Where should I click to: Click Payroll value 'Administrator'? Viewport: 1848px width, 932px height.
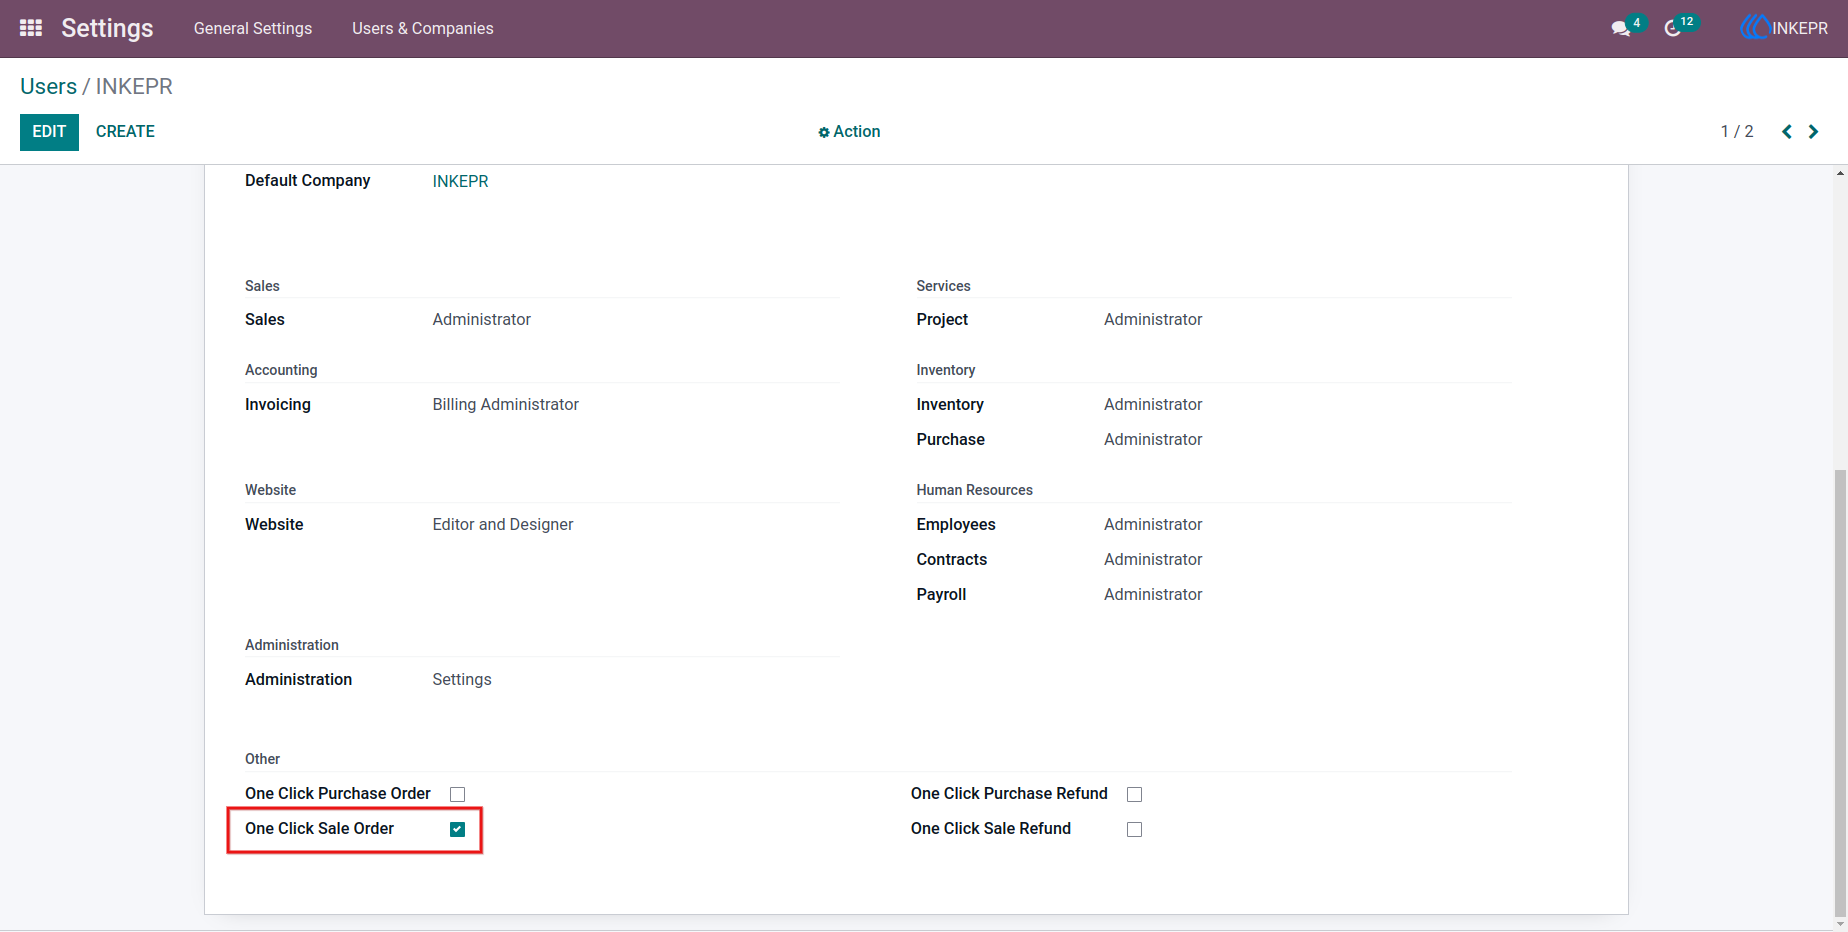[x=1153, y=595]
